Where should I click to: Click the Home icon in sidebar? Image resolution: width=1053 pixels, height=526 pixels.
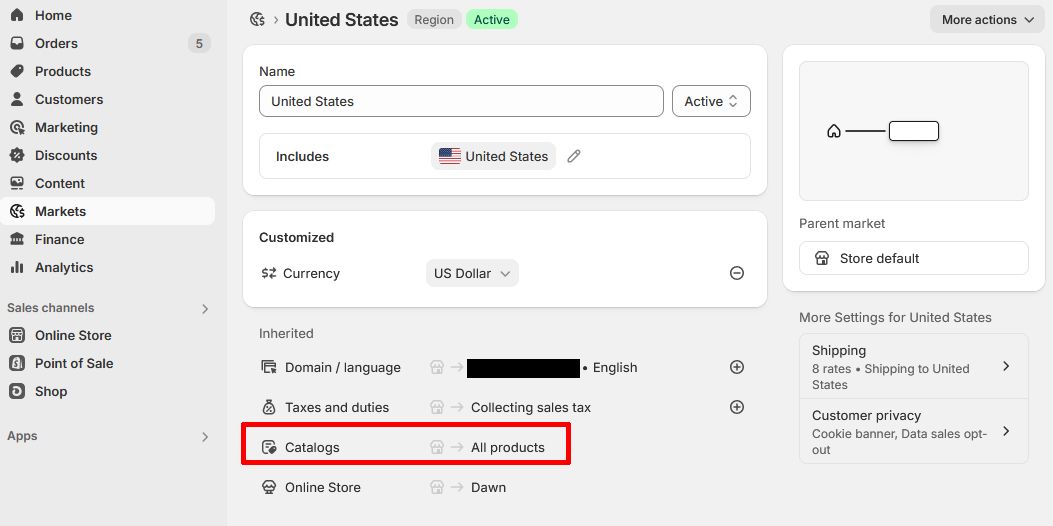click(17, 15)
